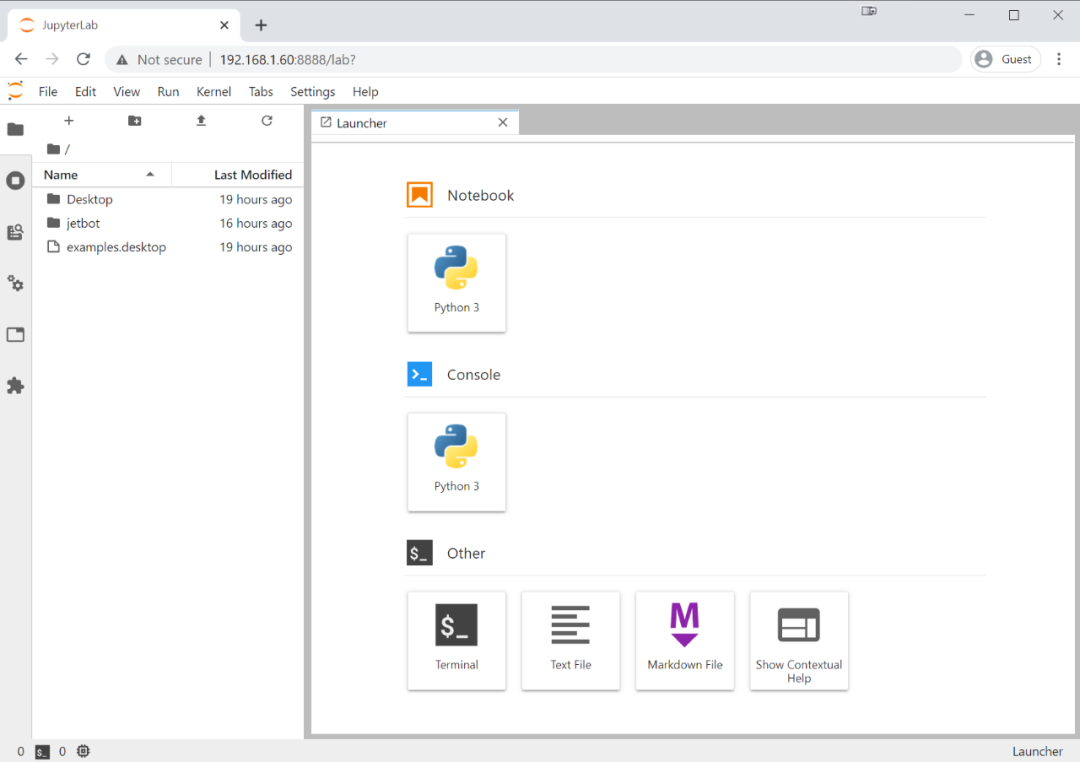The width and height of the screenshot is (1080, 762).
Task: Click the Guest profile button
Action: pyautogui.click(x=1006, y=59)
